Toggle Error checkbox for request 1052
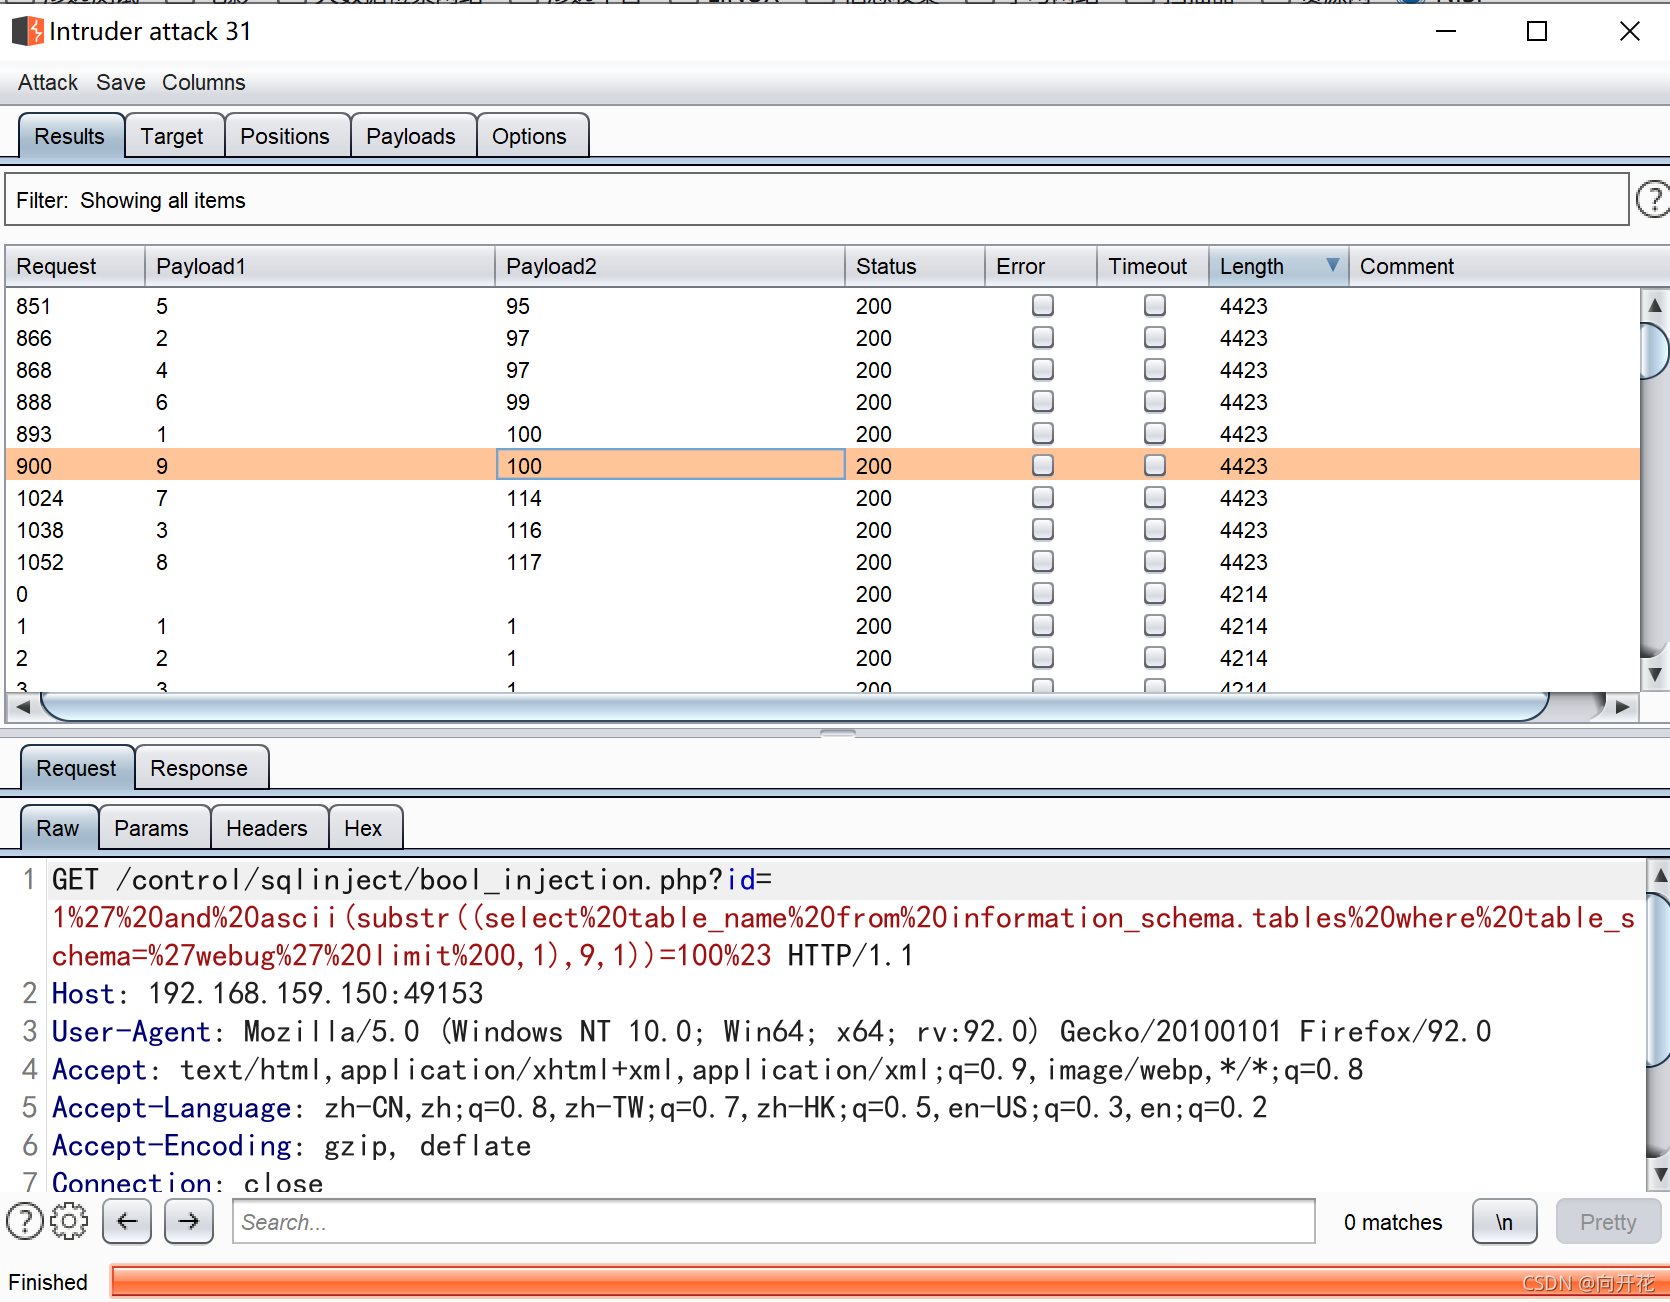Viewport: 1670px width, 1302px height. 1043,561
